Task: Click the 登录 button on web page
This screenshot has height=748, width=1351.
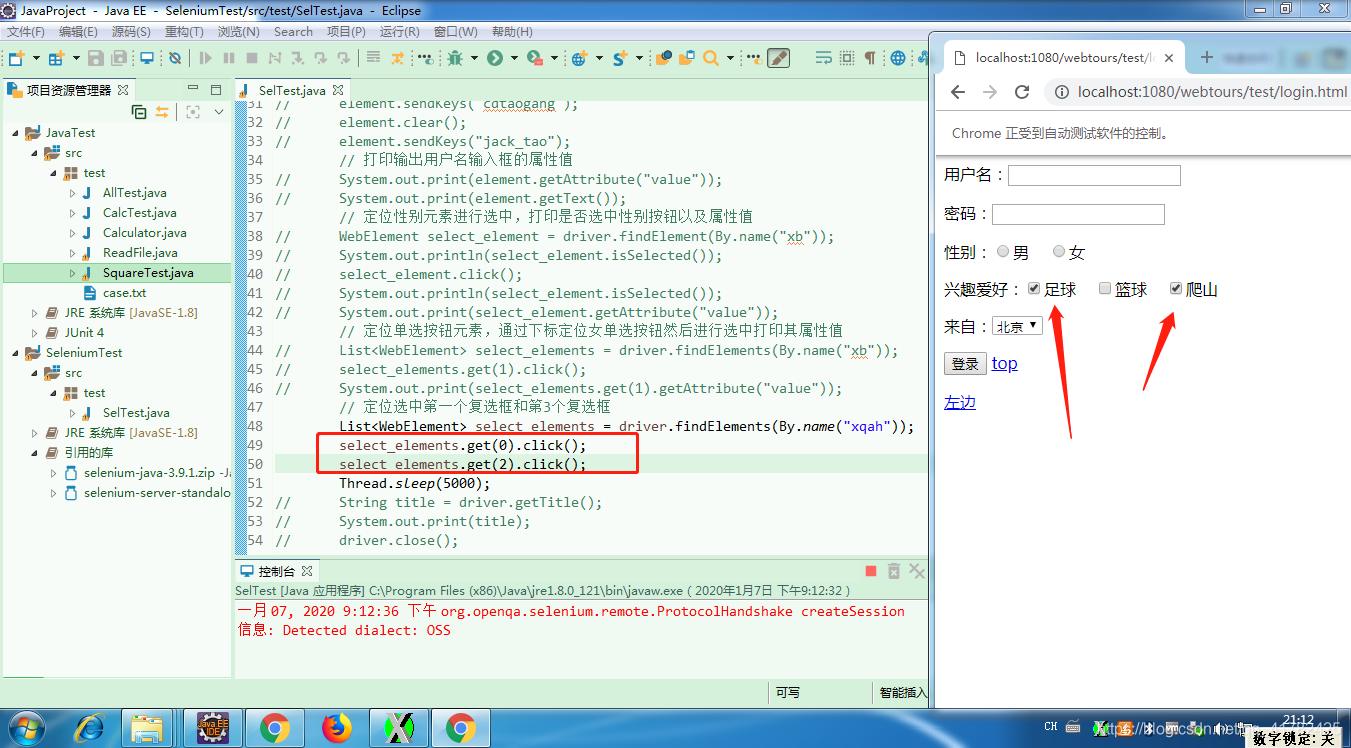Action: coord(965,364)
